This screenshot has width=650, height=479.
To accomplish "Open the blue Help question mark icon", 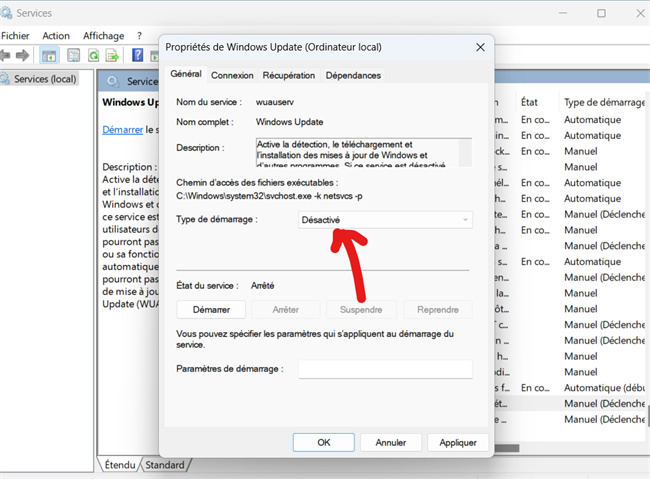I will pos(137,55).
